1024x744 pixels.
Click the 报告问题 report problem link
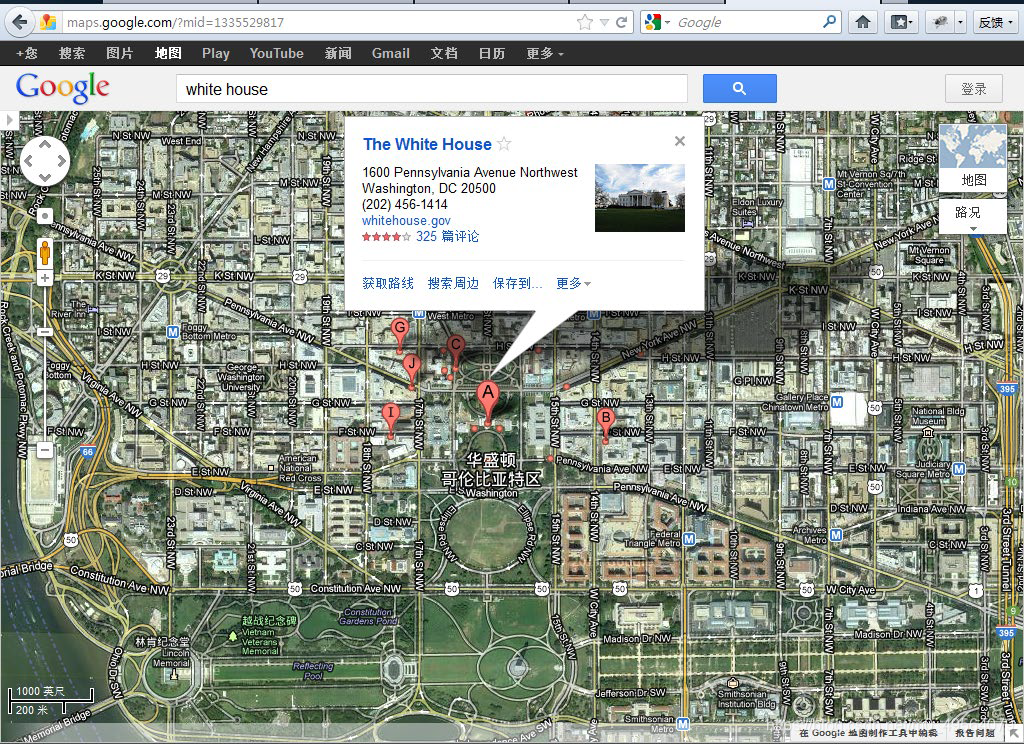pos(974,733)
